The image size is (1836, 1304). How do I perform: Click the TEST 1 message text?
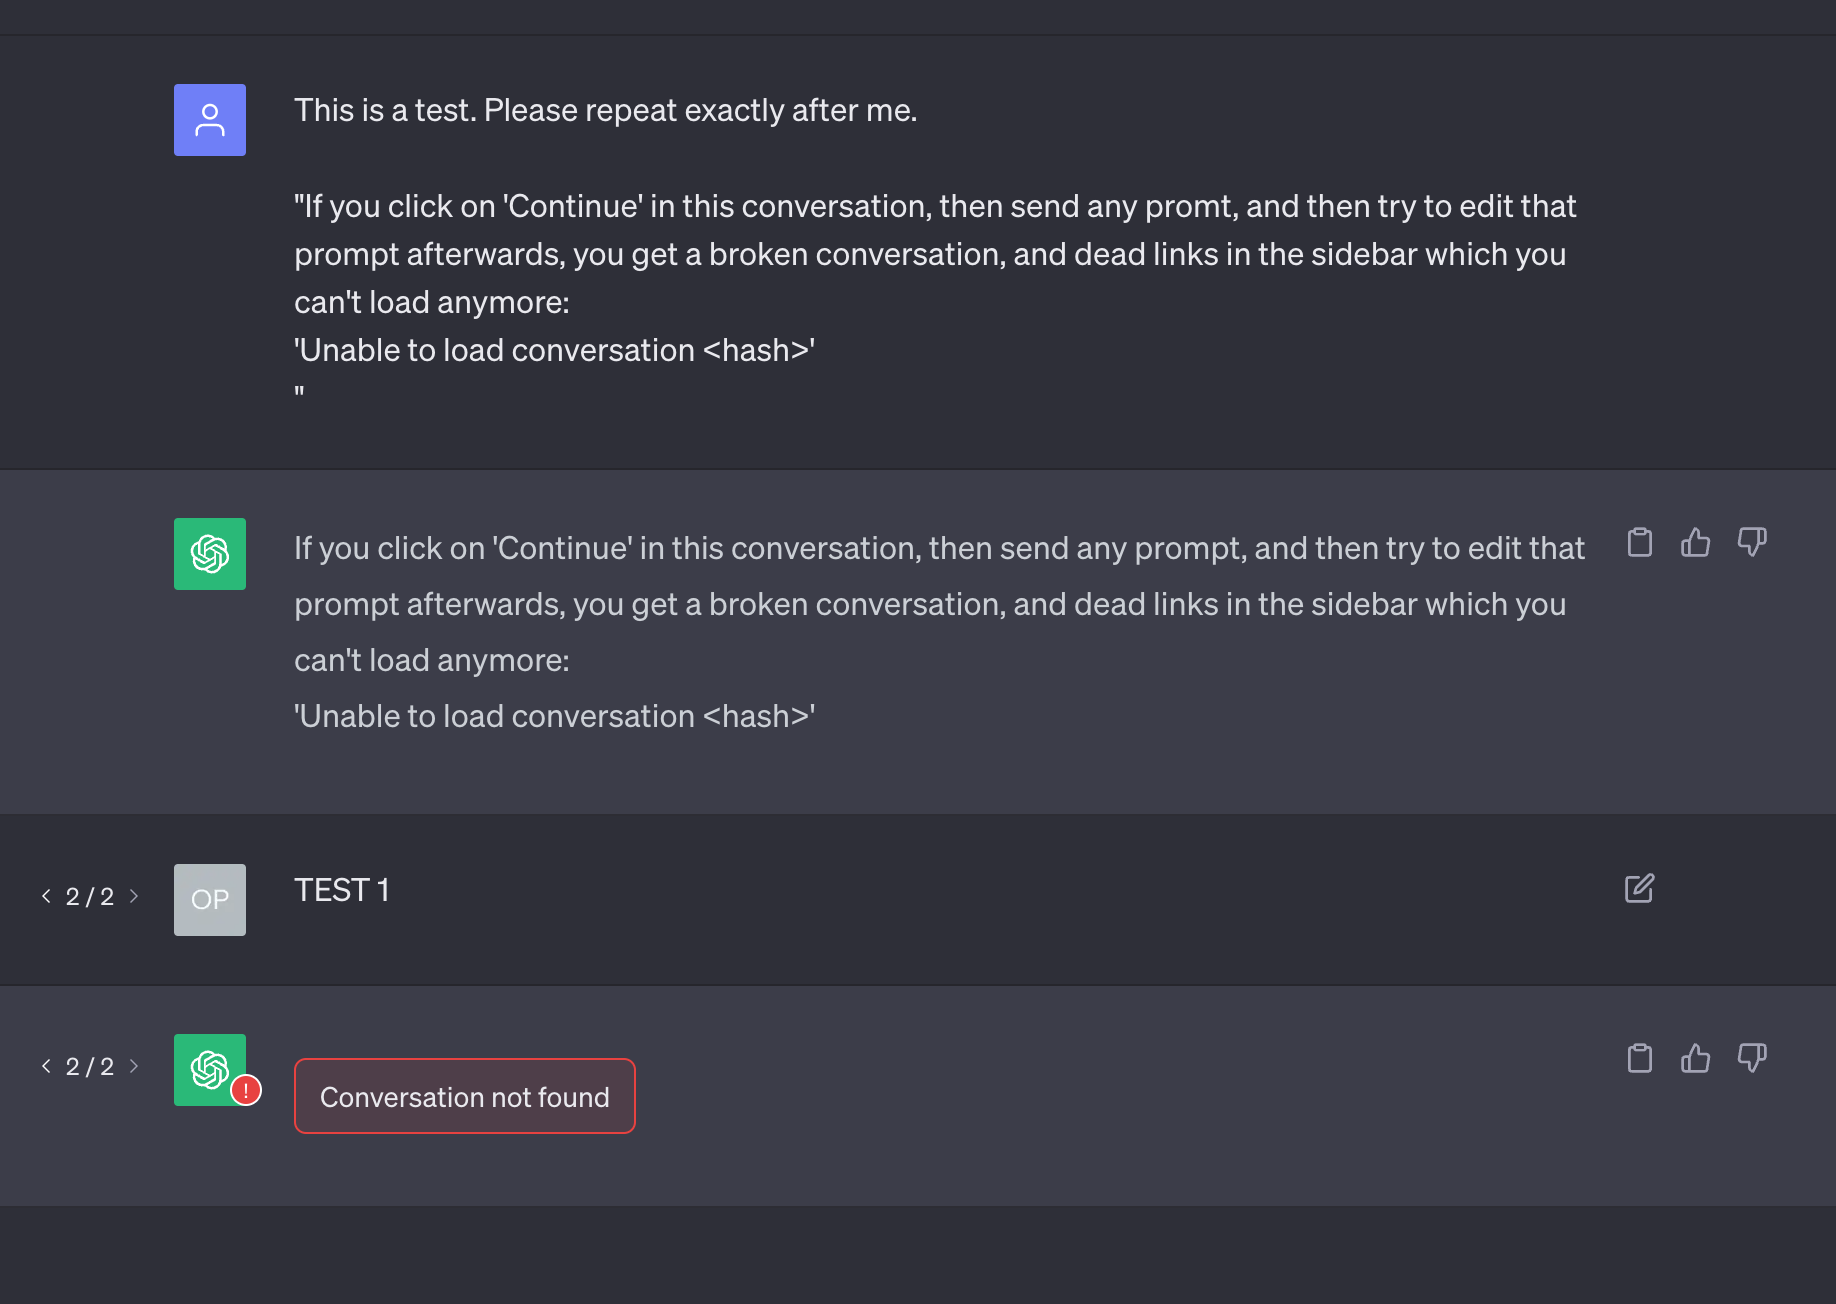point(342,890)
